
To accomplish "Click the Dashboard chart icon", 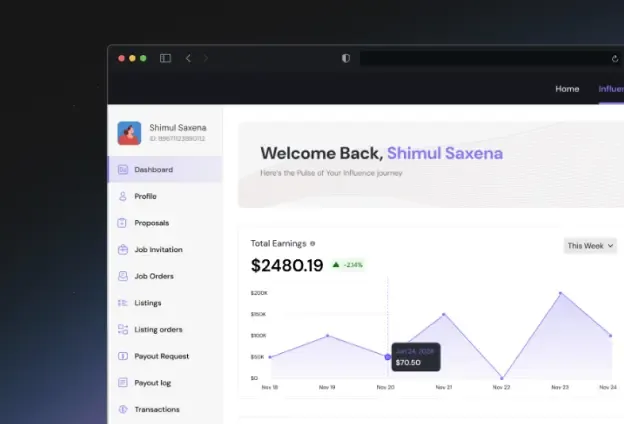I will click(123, 170).
